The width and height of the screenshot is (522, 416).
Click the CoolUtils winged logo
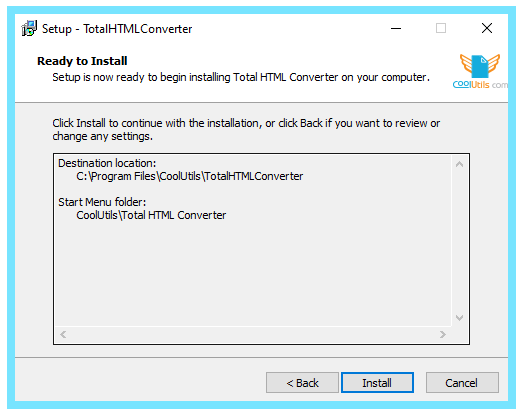coord(480,71)
